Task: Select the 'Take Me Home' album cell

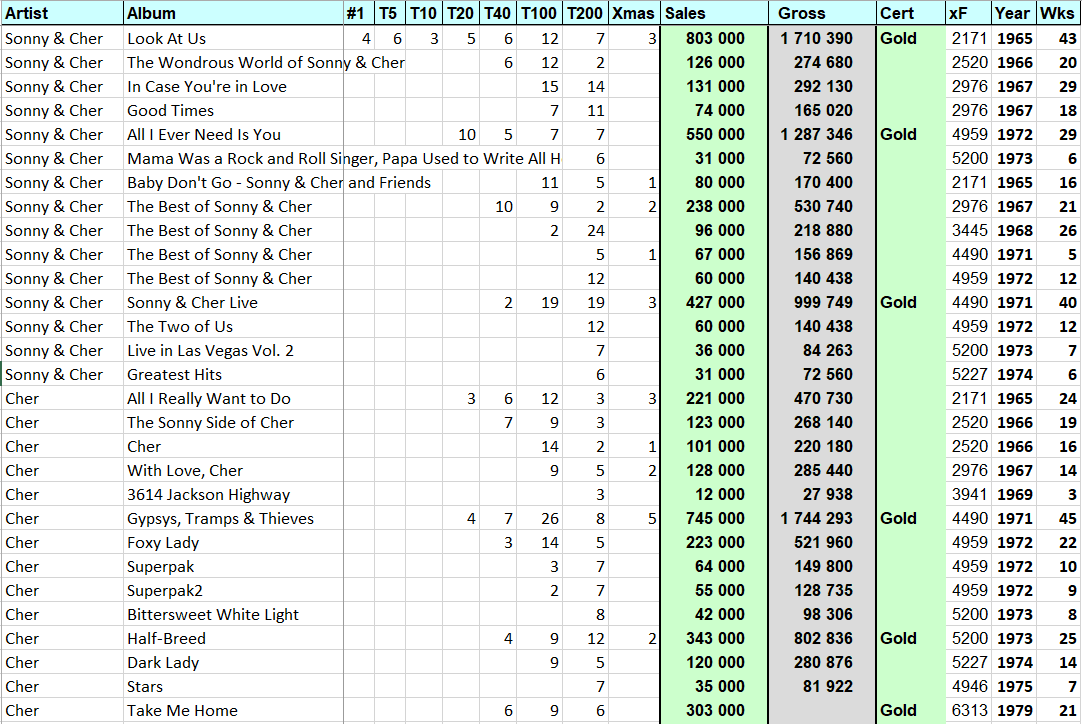Action: [233, 711]
